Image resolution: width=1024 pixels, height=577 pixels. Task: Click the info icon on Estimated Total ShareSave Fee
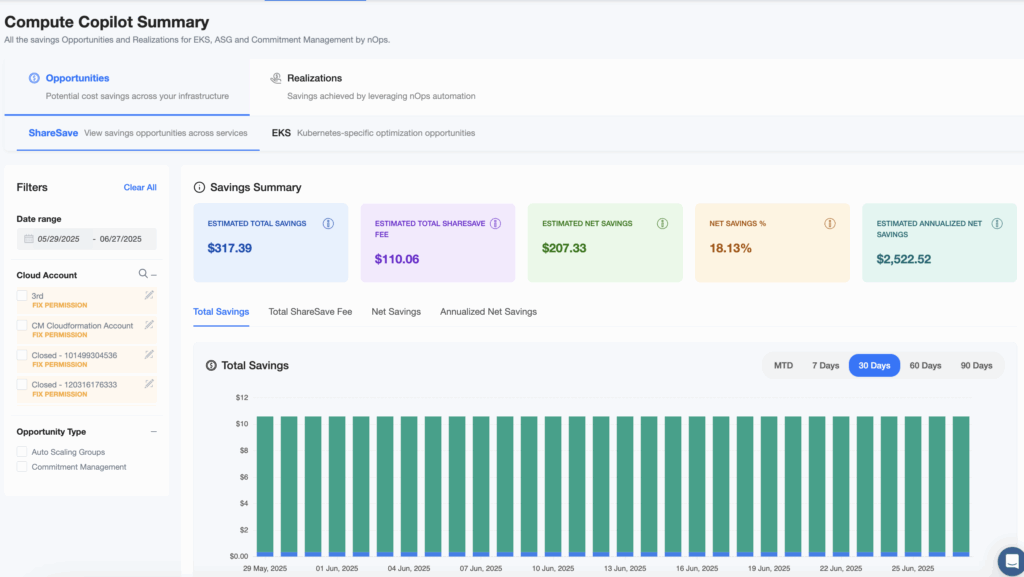(496, 224)
